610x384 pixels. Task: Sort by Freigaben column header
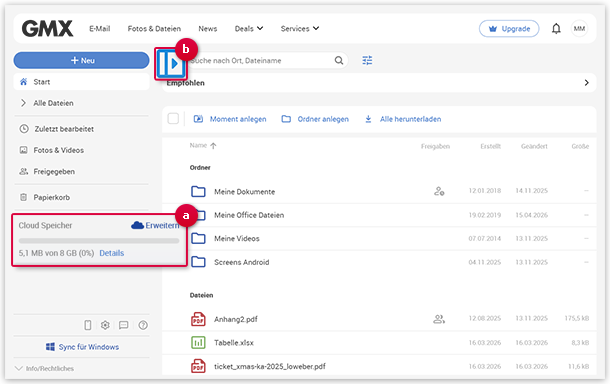coord(435,146)
